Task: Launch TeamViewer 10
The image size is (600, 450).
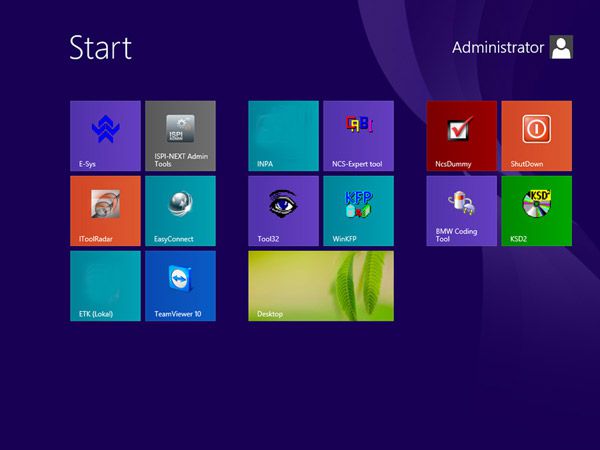Action: [x=180, y=286]
